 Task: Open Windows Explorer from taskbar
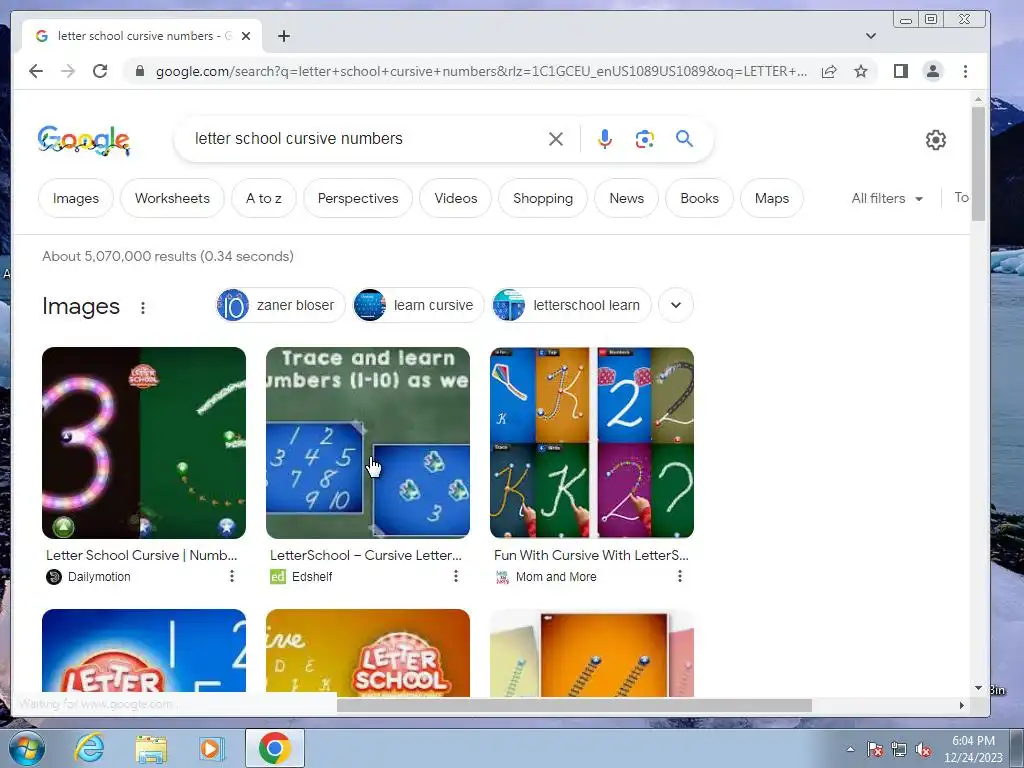[151, 748]
